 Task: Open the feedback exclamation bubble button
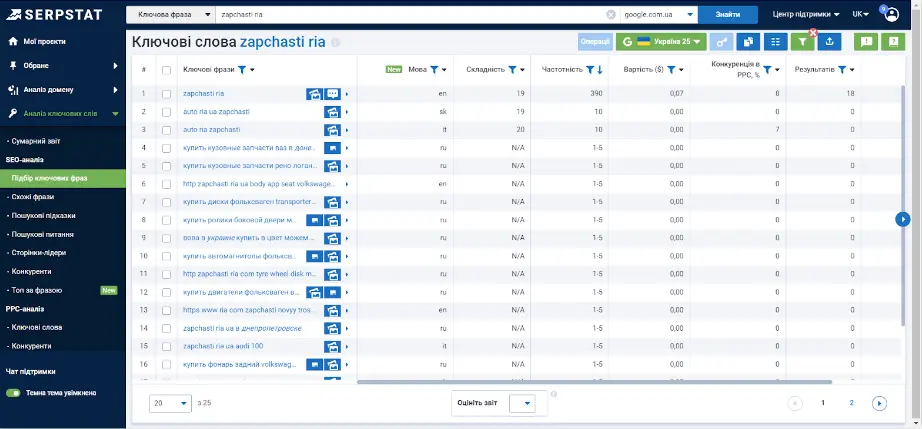pyautogui.click(x=866, y=42)
